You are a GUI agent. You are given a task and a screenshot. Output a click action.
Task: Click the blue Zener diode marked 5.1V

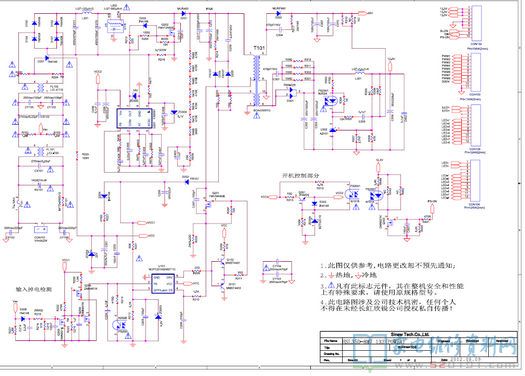174,113
